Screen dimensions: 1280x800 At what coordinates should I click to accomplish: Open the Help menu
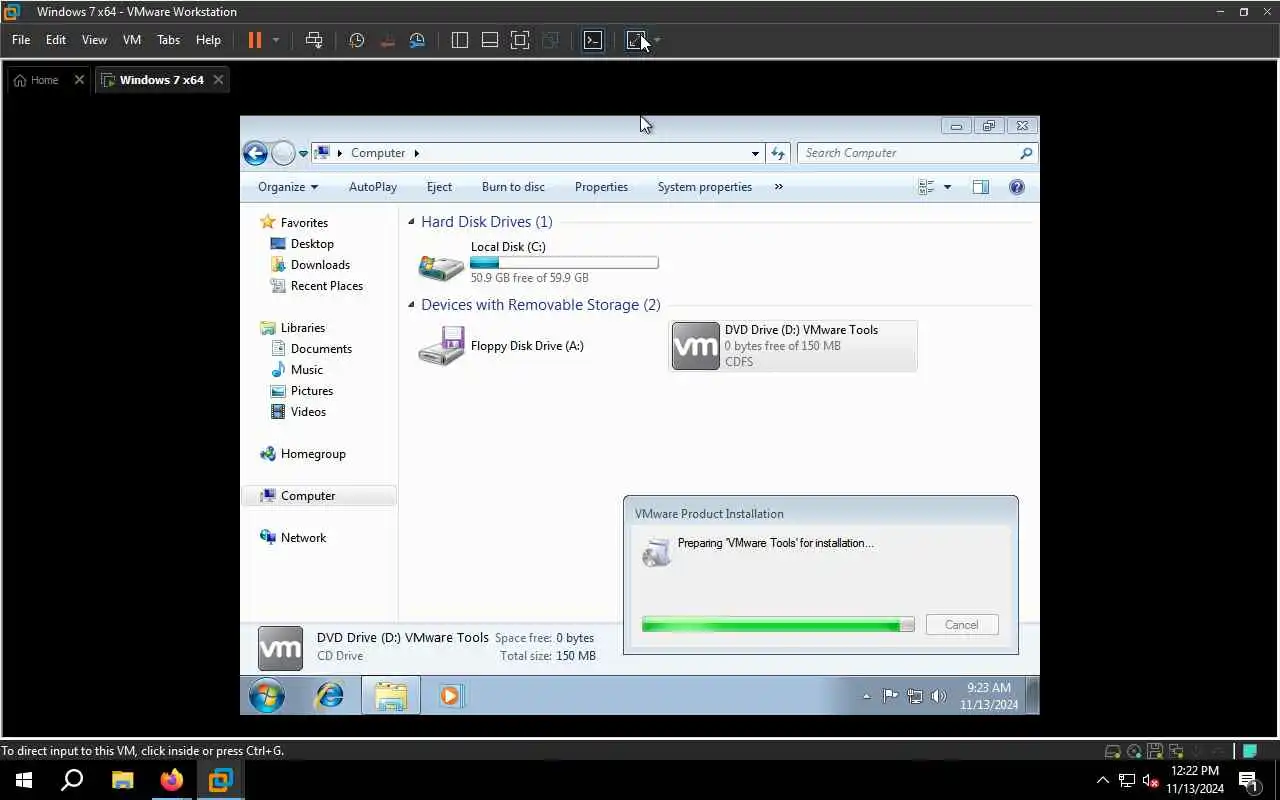(x=208, y=40)
